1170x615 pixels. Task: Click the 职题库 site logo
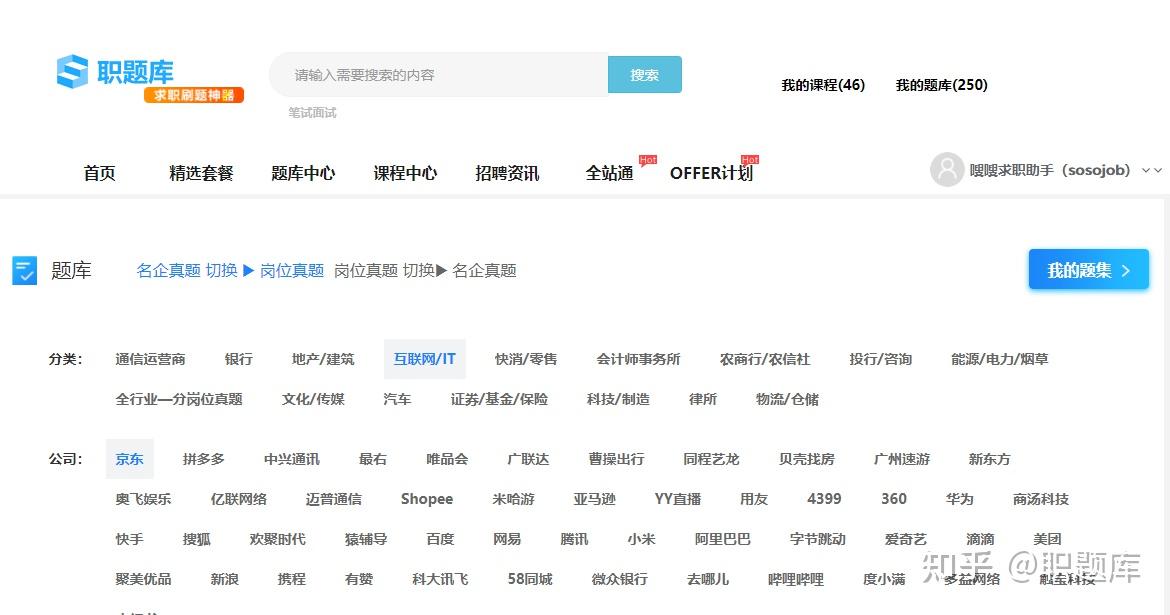(x=116, y=72)
